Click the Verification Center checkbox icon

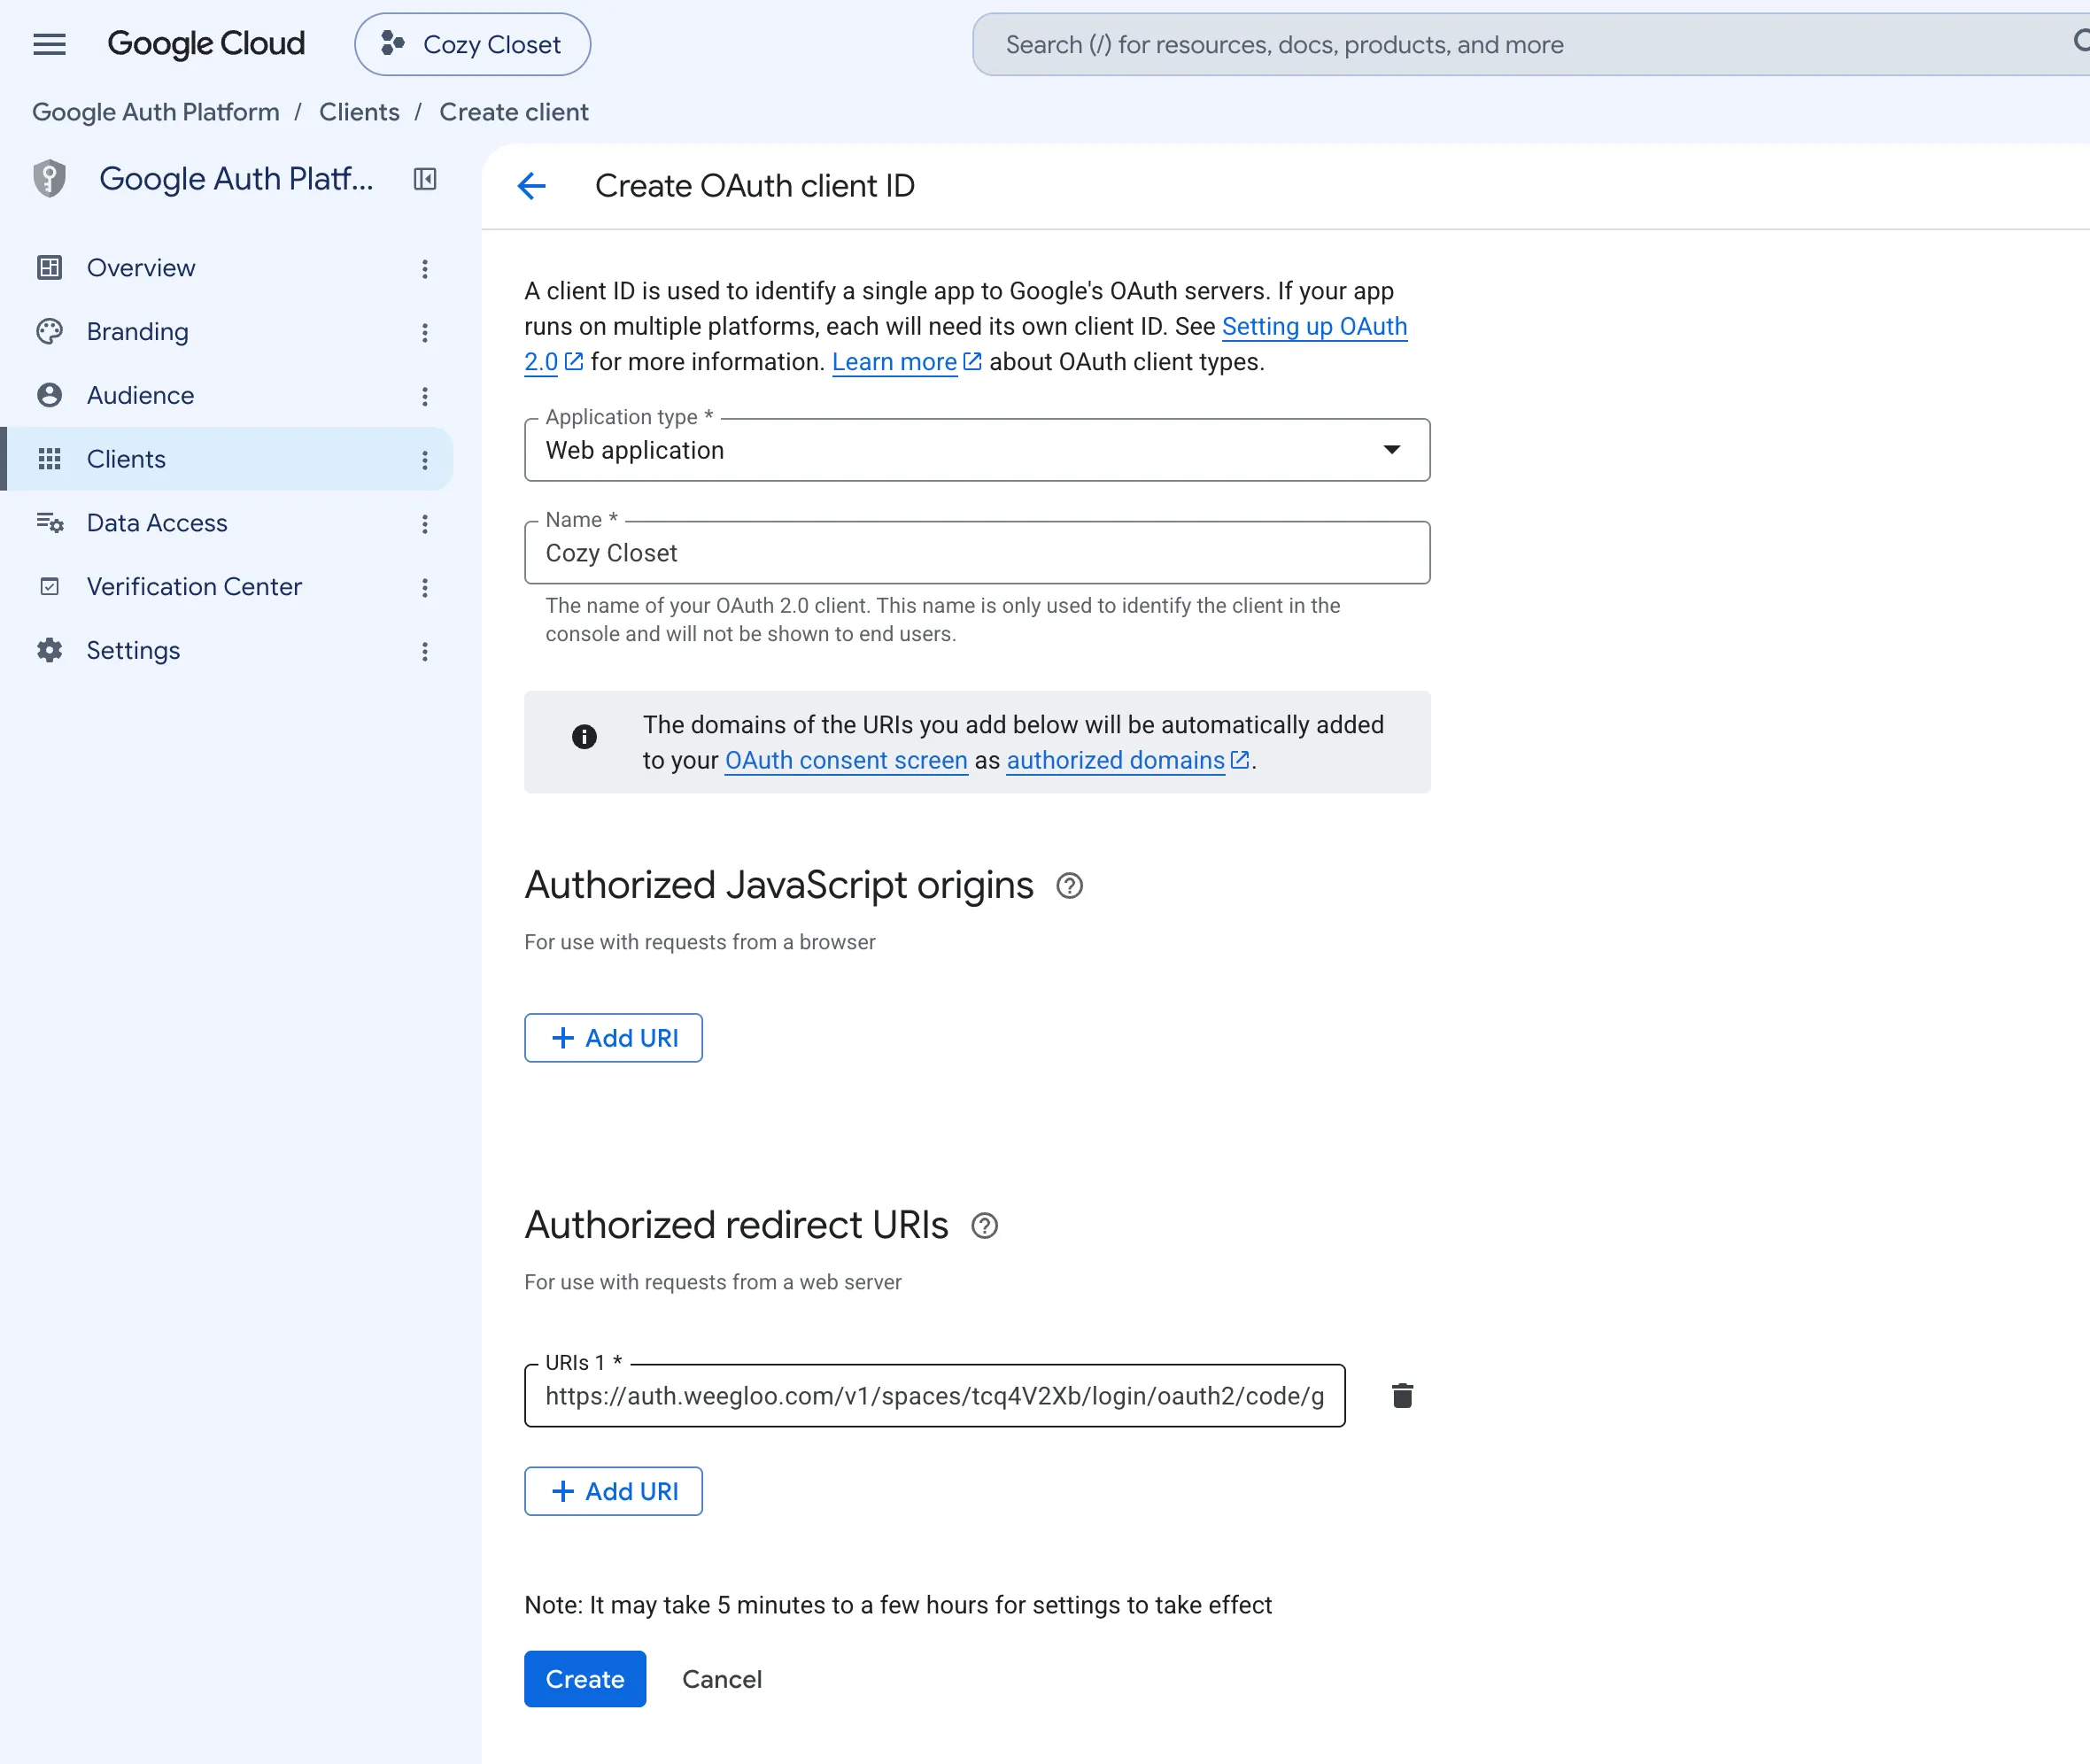click(49, 587)
